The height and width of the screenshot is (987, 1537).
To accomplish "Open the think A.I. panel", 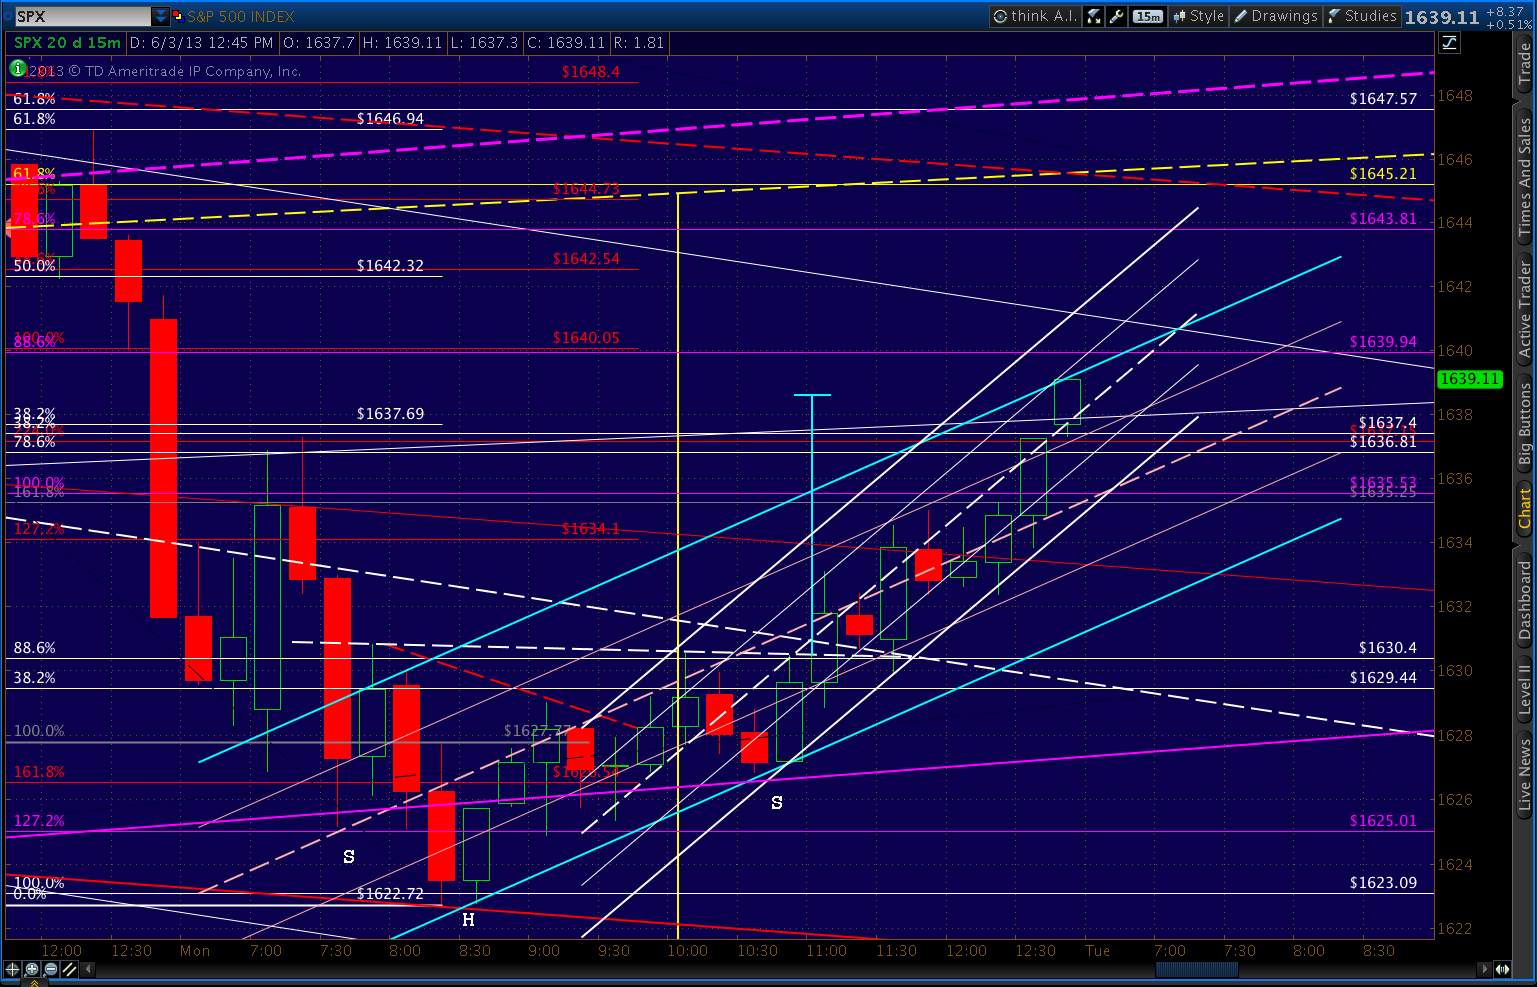I will pyautogui.click(x=1035, y=16).
